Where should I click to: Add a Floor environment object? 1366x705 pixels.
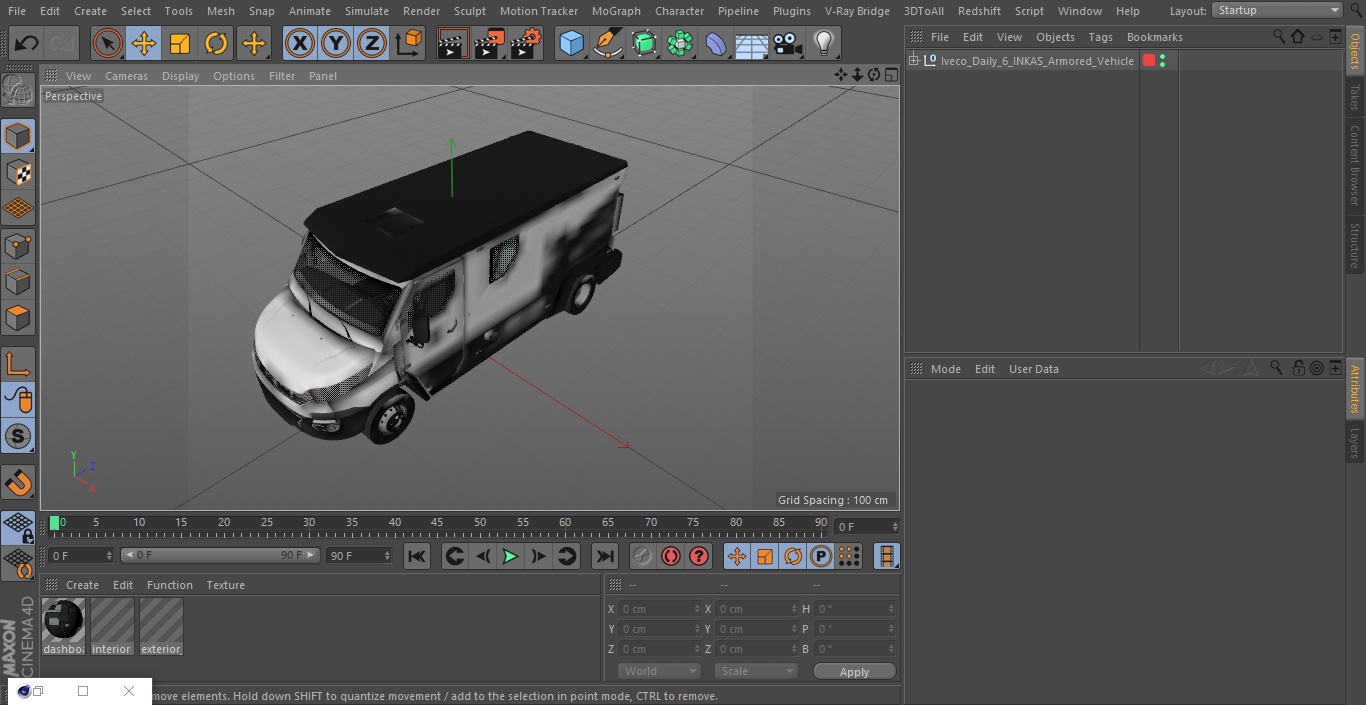(752, 43)
